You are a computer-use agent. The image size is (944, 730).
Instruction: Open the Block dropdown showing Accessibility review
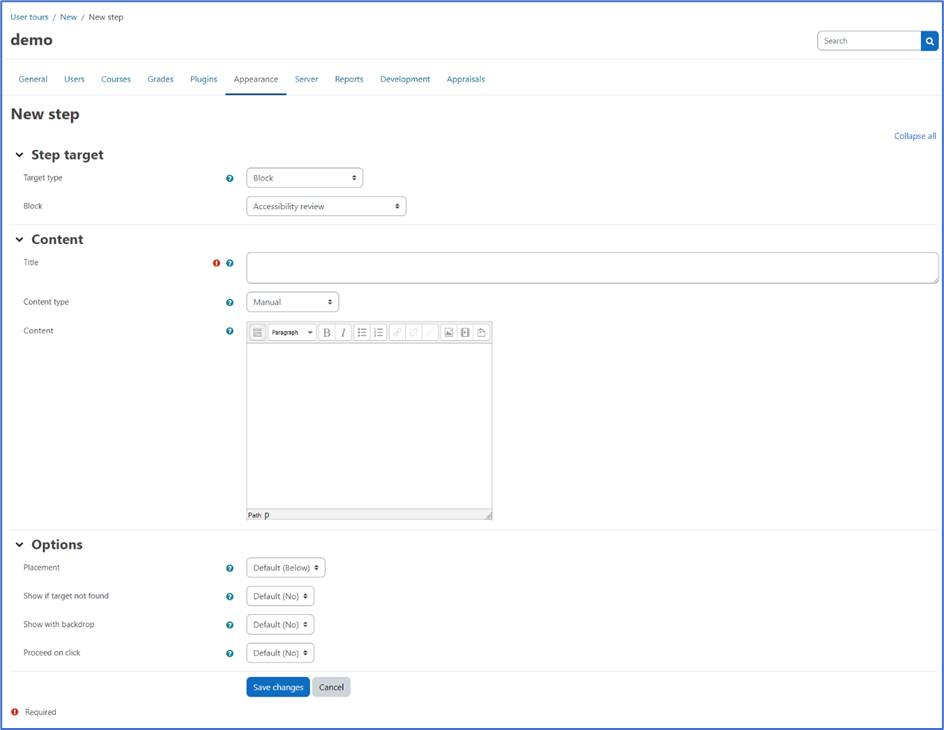tap(326, 206)
